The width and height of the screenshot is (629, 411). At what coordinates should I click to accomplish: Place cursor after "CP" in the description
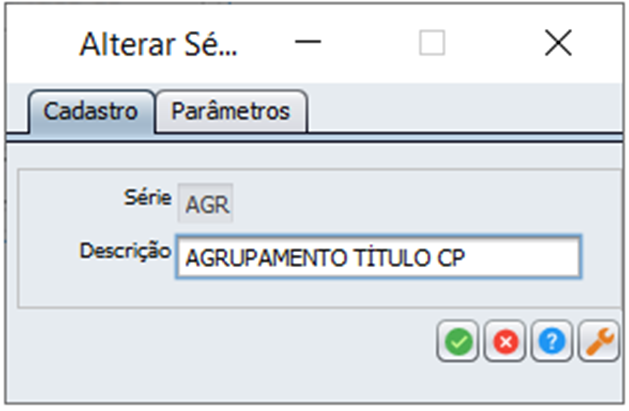pyautogui.click(x=468, y=258)
